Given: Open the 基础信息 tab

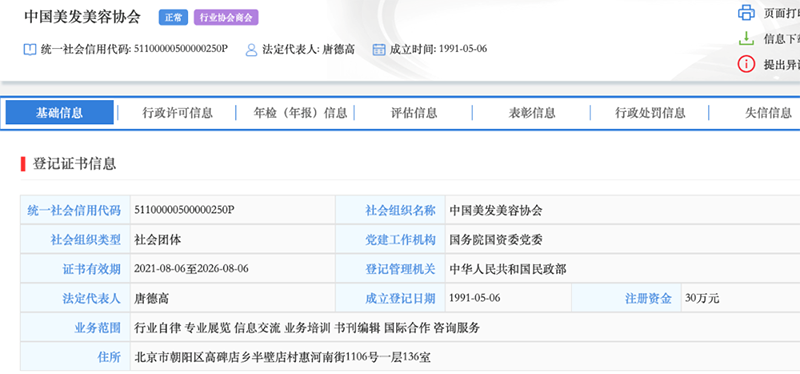Looking at the screenshot, I should pos(59,112).
